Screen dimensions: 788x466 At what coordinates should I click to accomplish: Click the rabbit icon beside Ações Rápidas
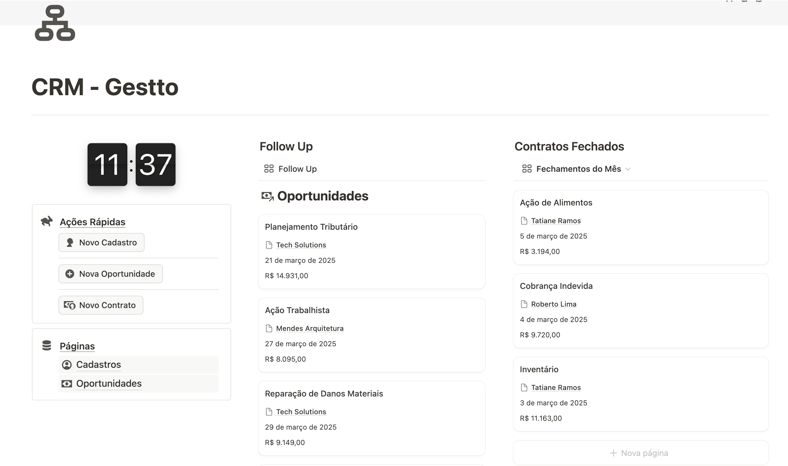pos(47,221)
